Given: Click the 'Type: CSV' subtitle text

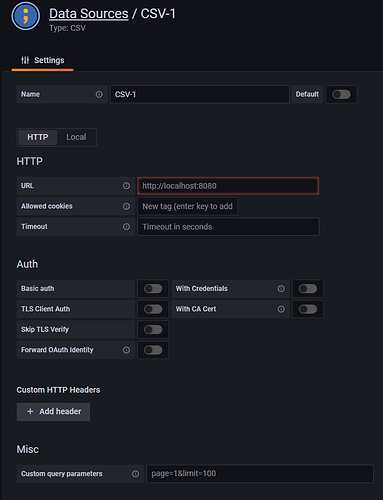Looking at the screenshot, I should (67, 28).
